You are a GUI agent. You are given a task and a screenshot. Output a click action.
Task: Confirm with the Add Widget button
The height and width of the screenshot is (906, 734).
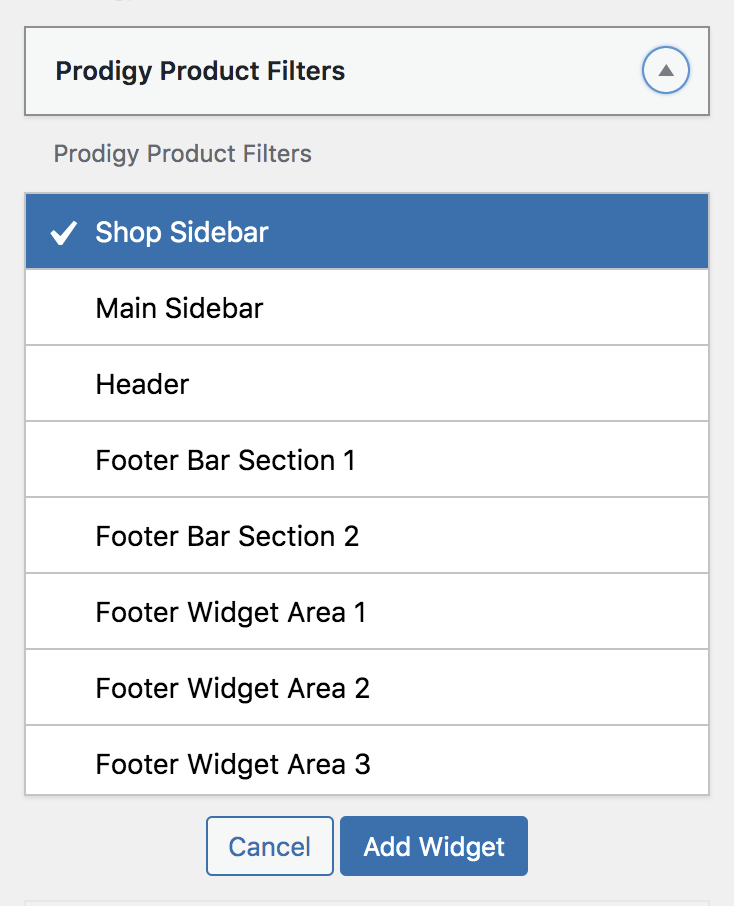tap(433, 846)
